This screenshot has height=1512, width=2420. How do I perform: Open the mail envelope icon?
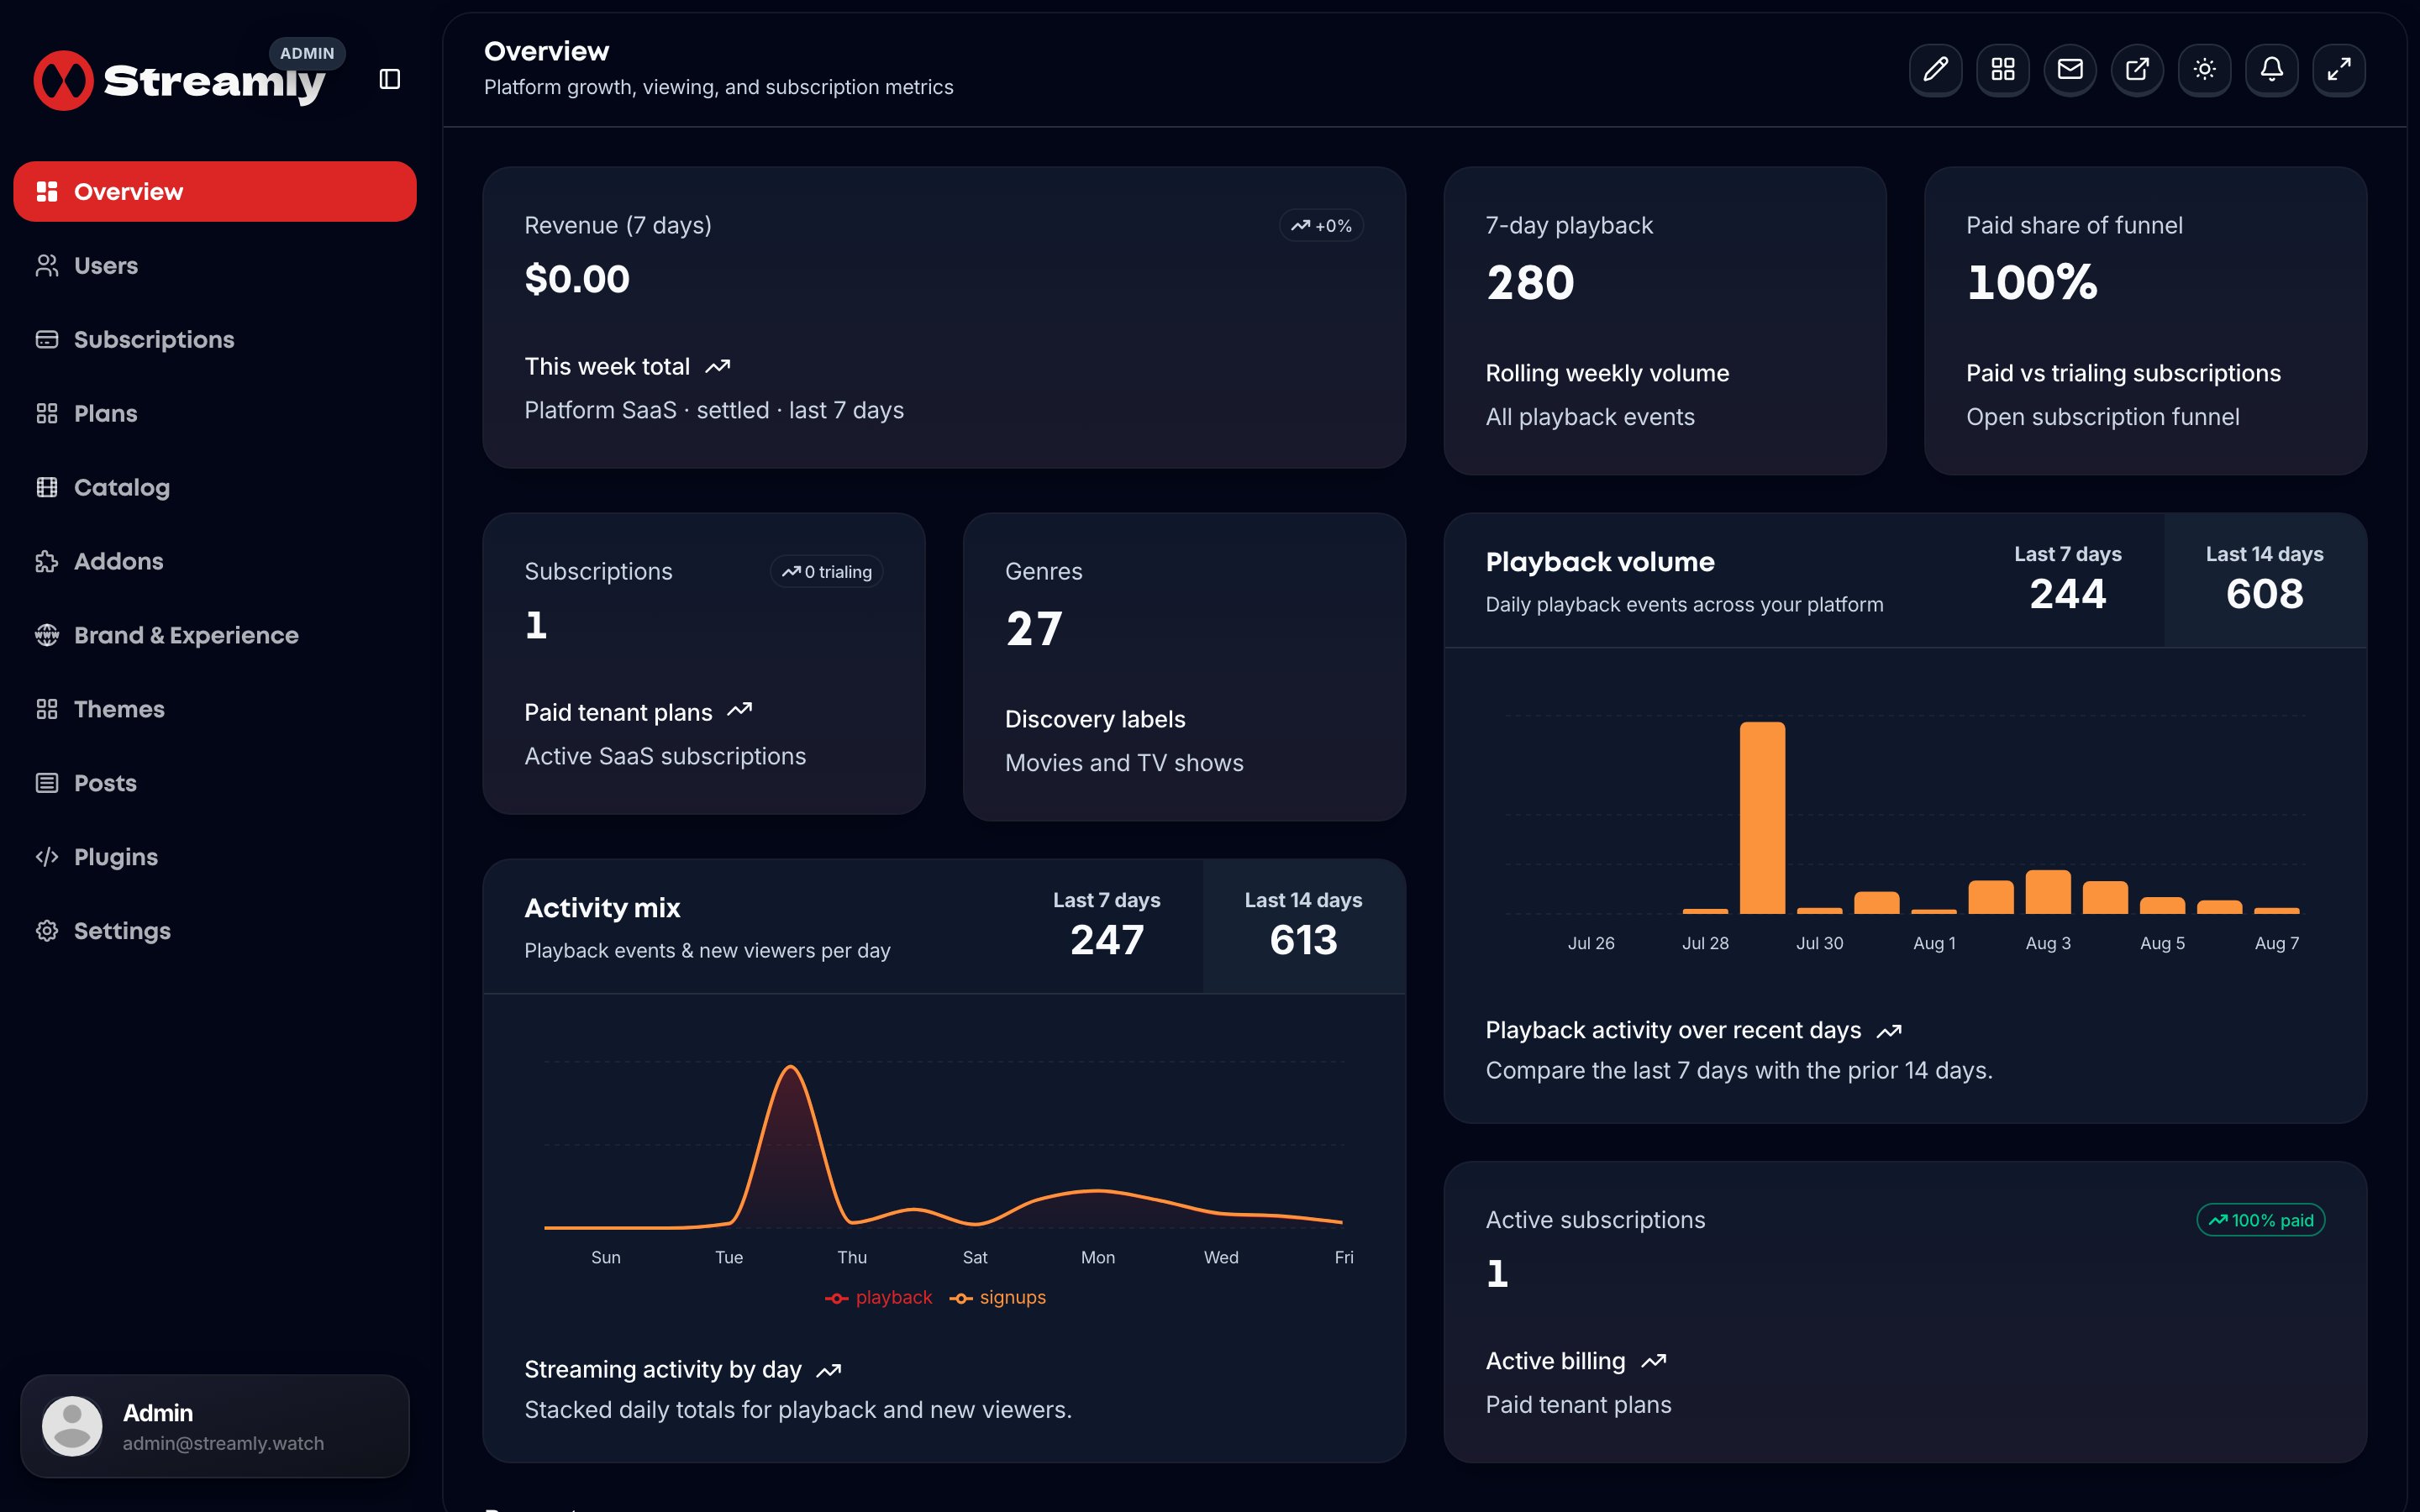tap(2070, 69)
